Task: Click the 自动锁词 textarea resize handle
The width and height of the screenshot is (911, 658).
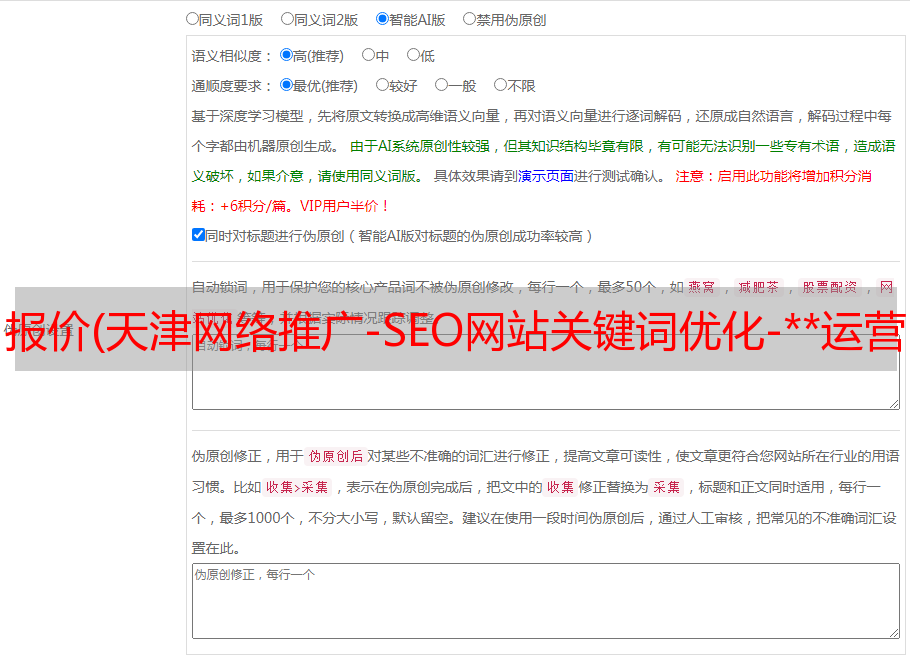Action: 893,403
